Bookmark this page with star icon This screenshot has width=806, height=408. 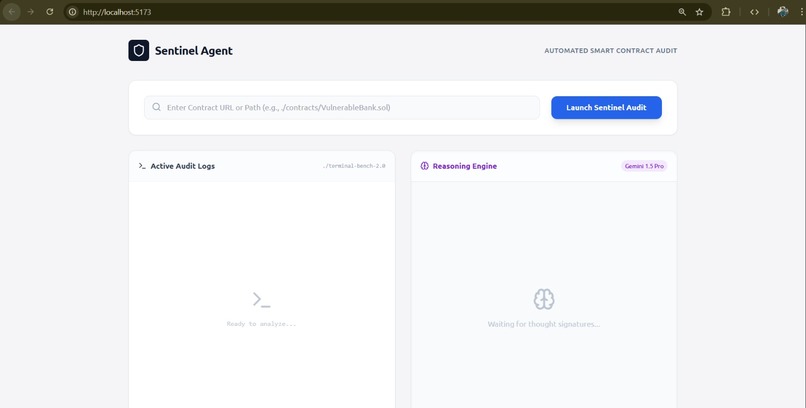coord(700,12)
